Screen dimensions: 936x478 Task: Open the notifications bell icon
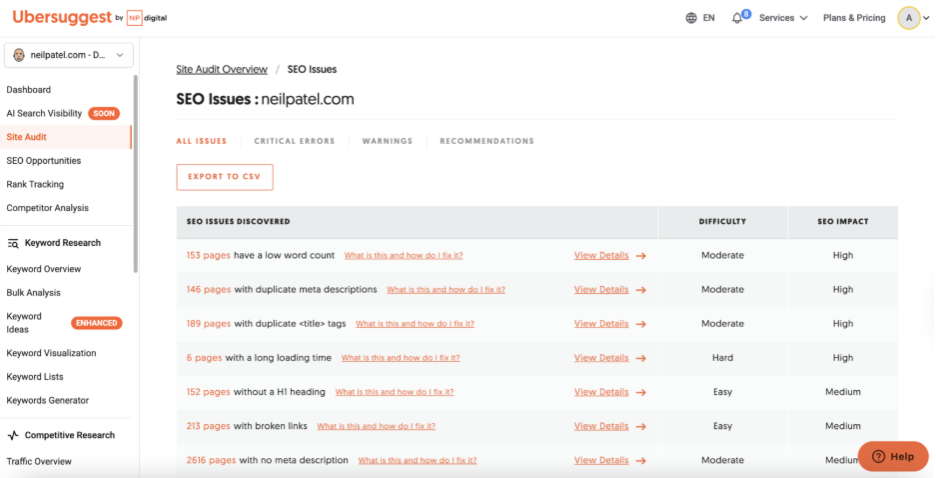pos(737,18)
